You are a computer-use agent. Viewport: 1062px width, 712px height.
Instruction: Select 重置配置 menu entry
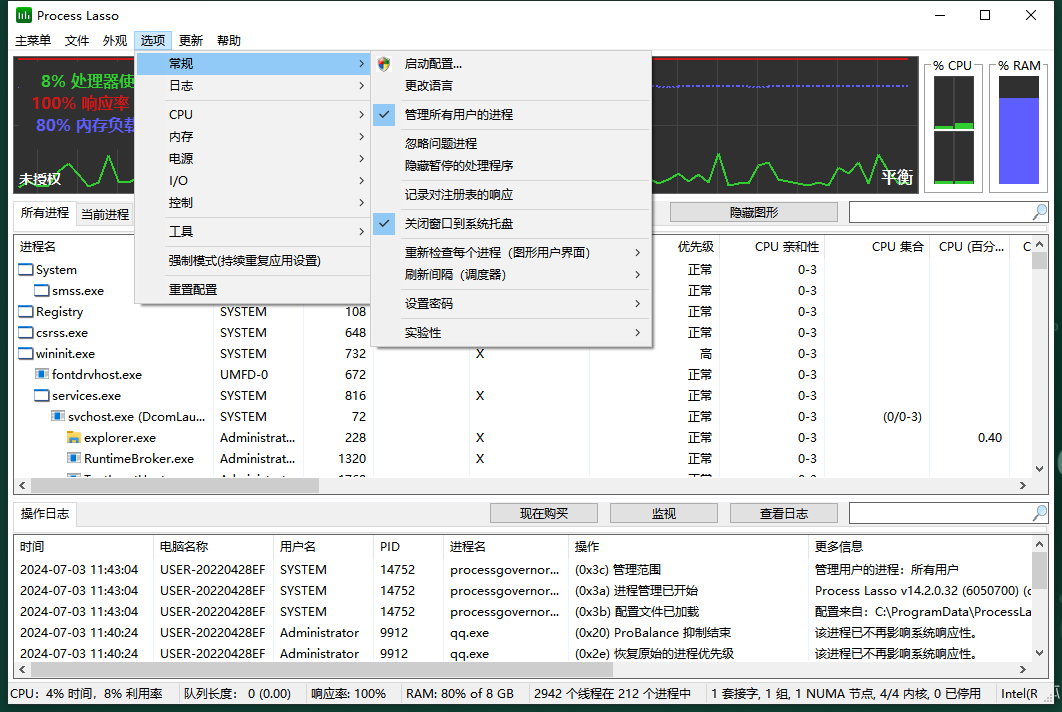point(253,290)
